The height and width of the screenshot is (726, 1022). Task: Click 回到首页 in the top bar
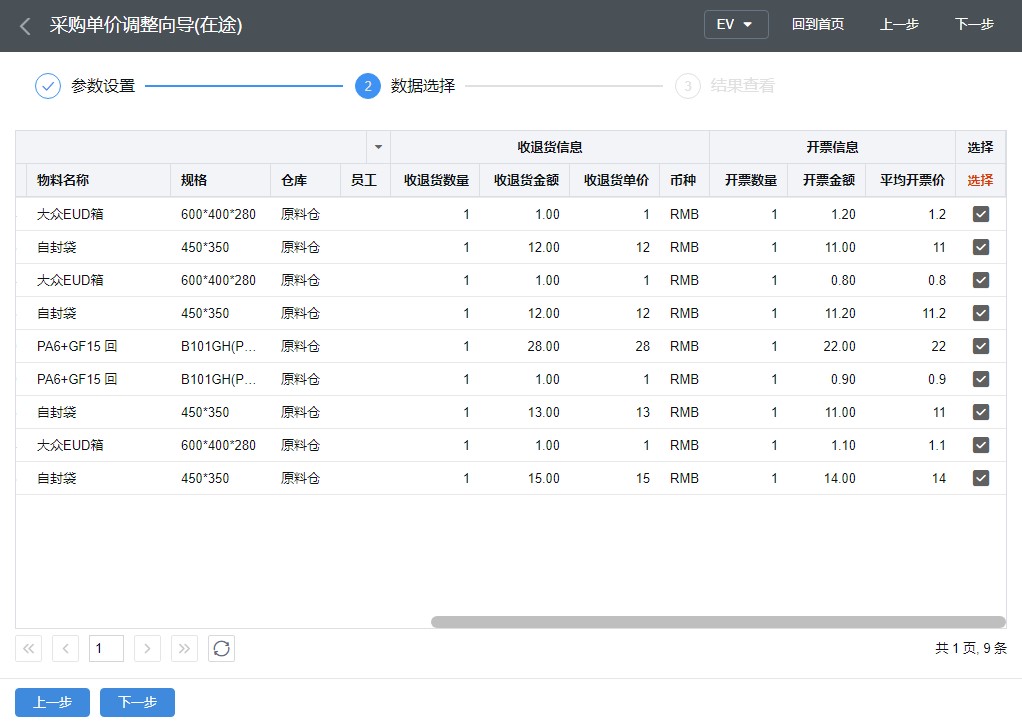coord(818,25)
